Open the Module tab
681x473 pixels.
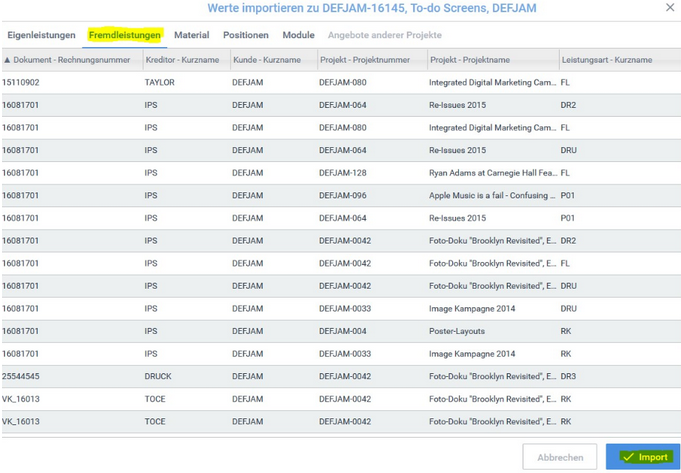pyautogui.click(x=298, y=35)
